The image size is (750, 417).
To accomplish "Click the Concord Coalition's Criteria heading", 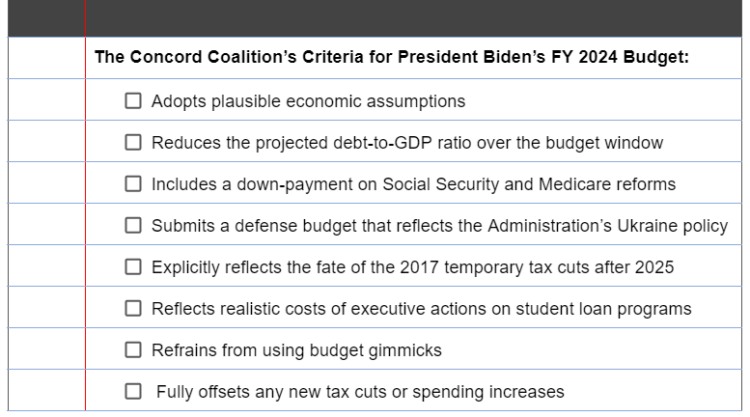I will (392, 57).
